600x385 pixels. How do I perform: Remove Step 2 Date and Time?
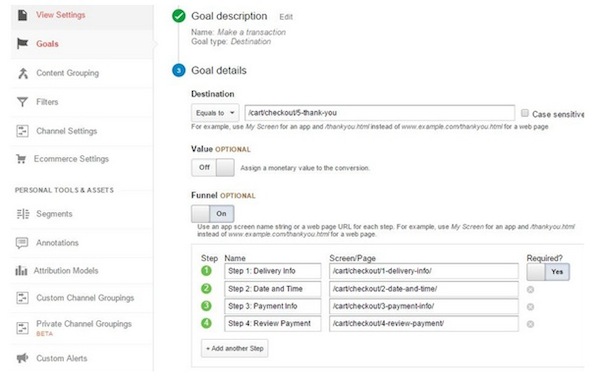click(x=530, y=290)
